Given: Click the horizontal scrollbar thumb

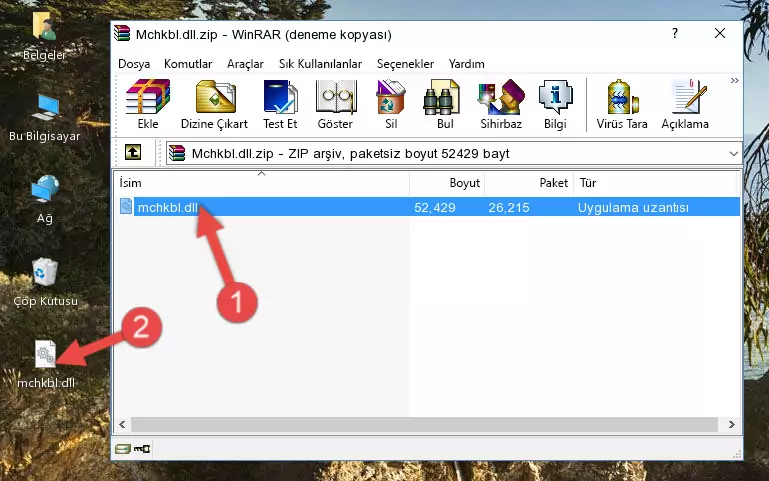Looking at the screenshot, I should 424,424.
